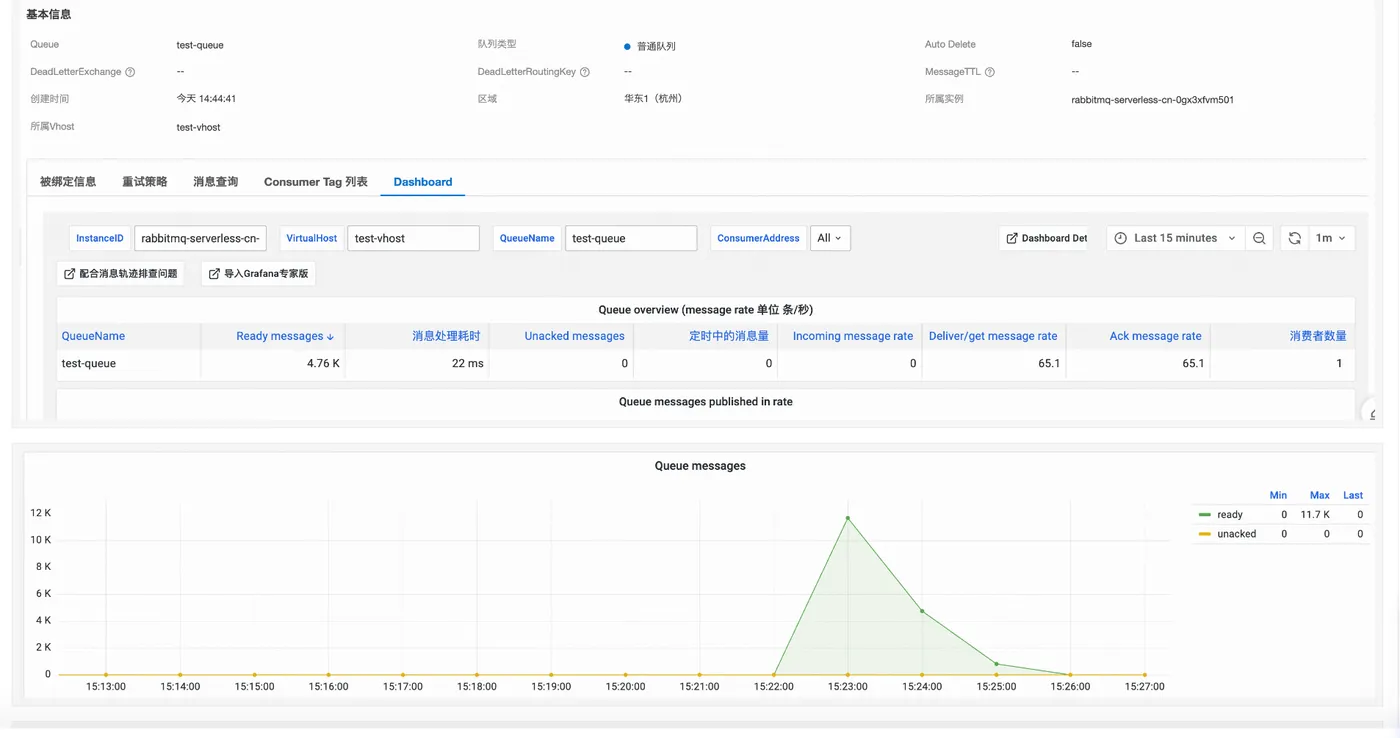This screenshot has width=1400, height=738.
Task: Open the ConsumerAddress All dropdown
Action: pyautogui.click(x=830, y=238)
